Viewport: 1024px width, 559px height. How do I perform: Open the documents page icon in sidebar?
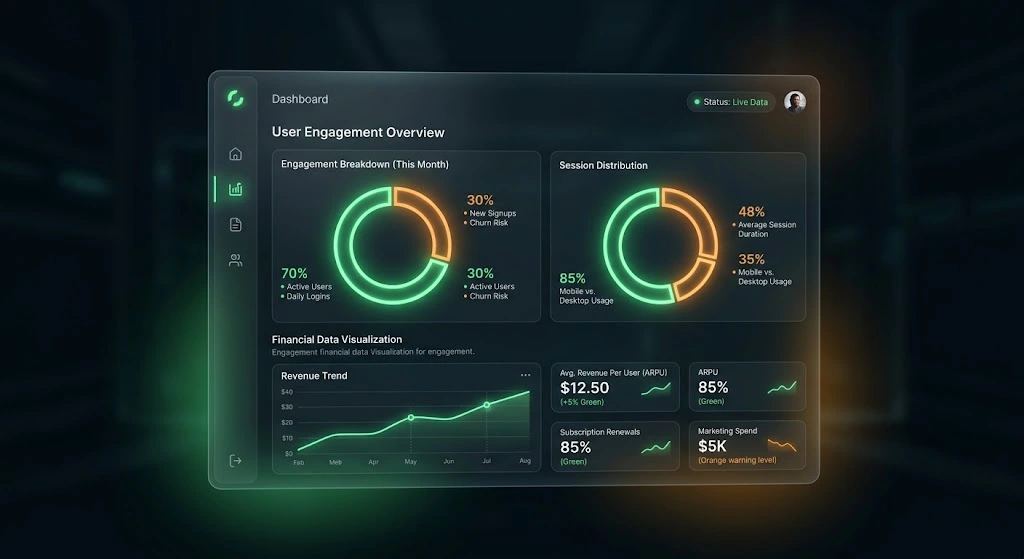click(235, 225)
